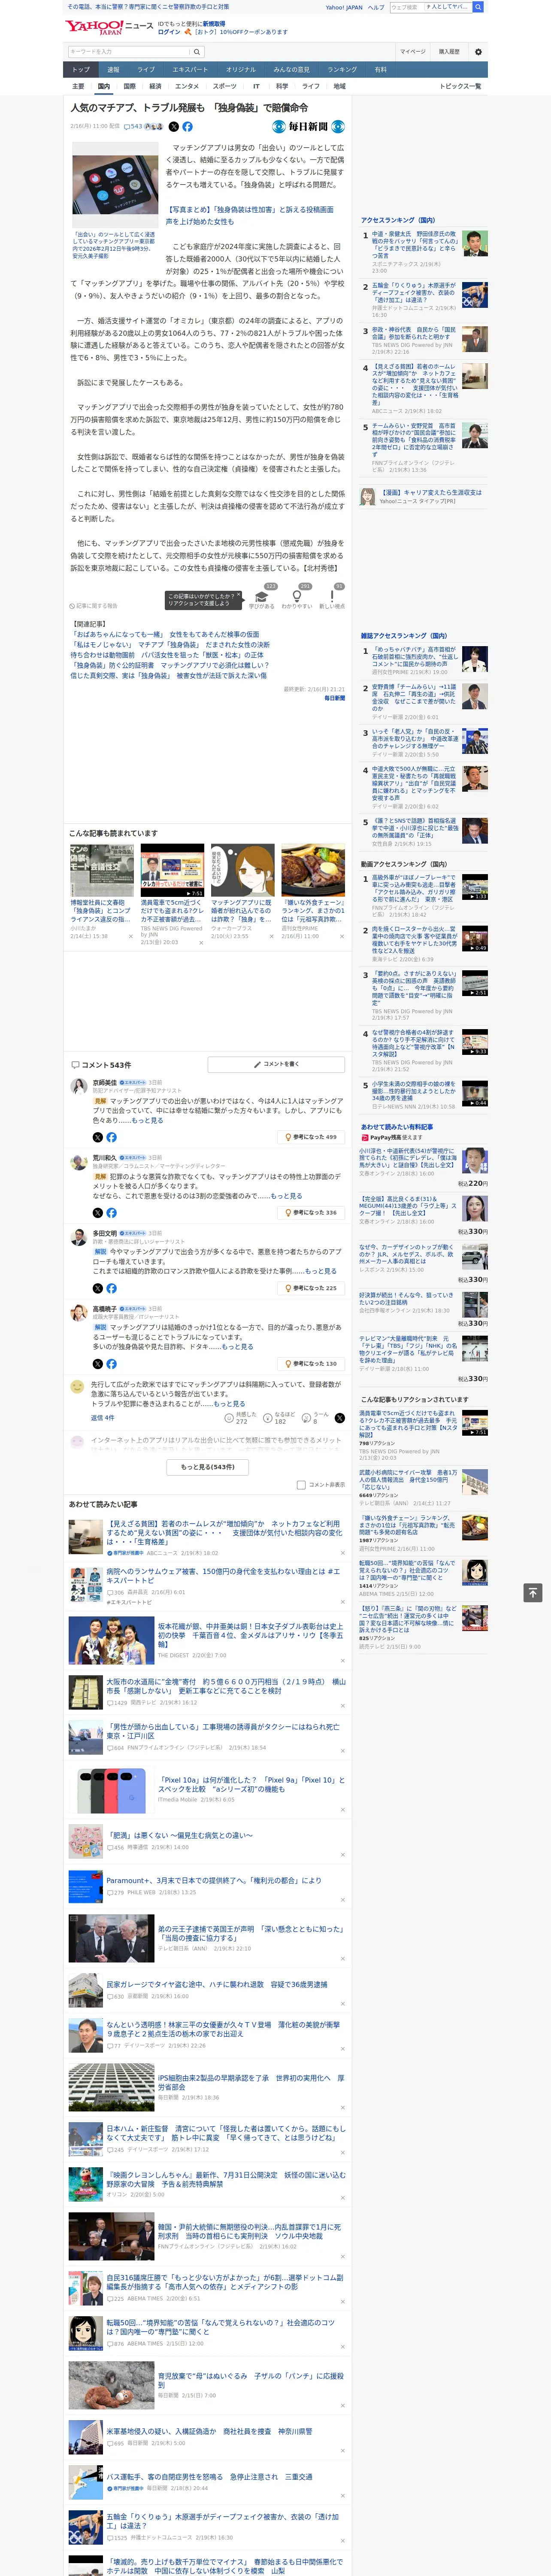Share 荒川和久's comment on X
The height and width of the screenshot is (2576, 551).
pos(98,1213)
